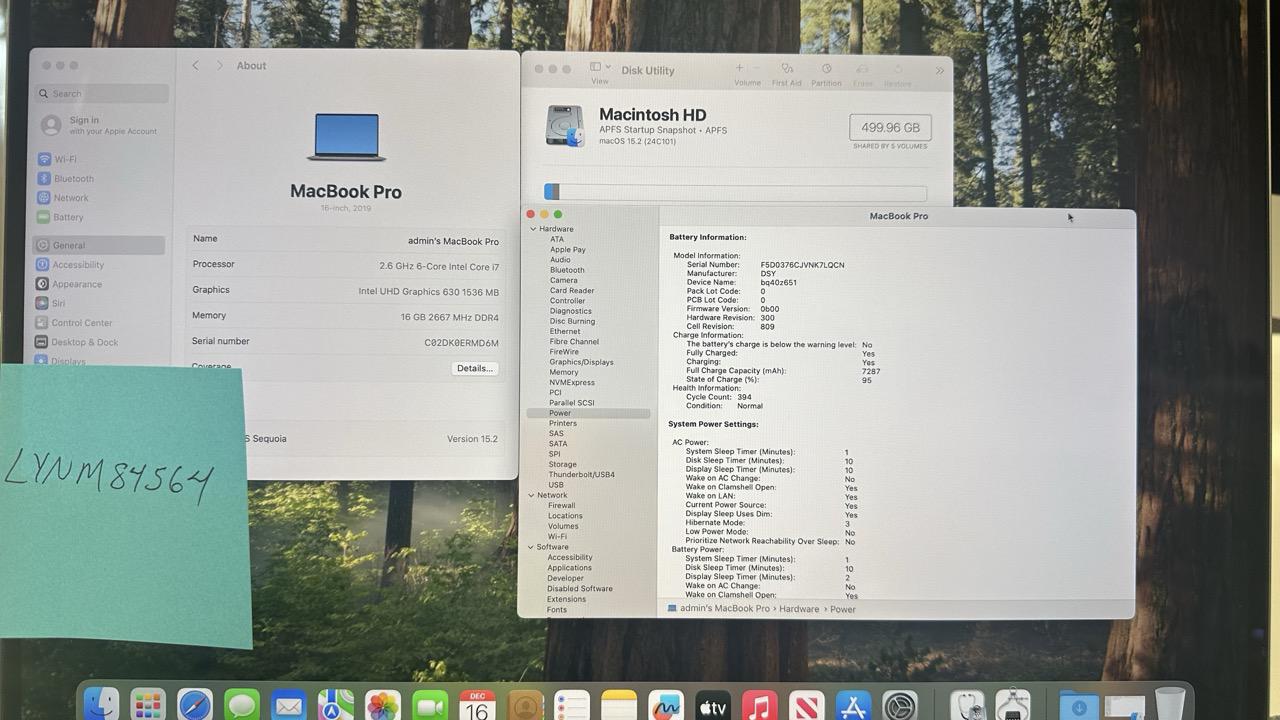Select NVMExpress in the Hardware list
Screen dimensions: 1280x720
pyautogui.click(x=572, y=382)
